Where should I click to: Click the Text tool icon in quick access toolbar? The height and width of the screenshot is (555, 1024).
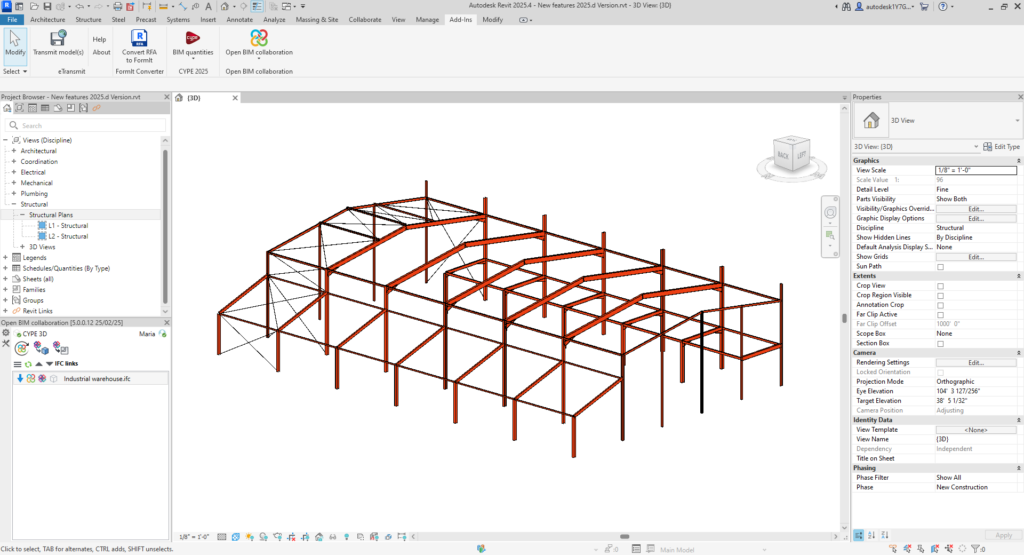pyautogui.click(x=208, y=6)
